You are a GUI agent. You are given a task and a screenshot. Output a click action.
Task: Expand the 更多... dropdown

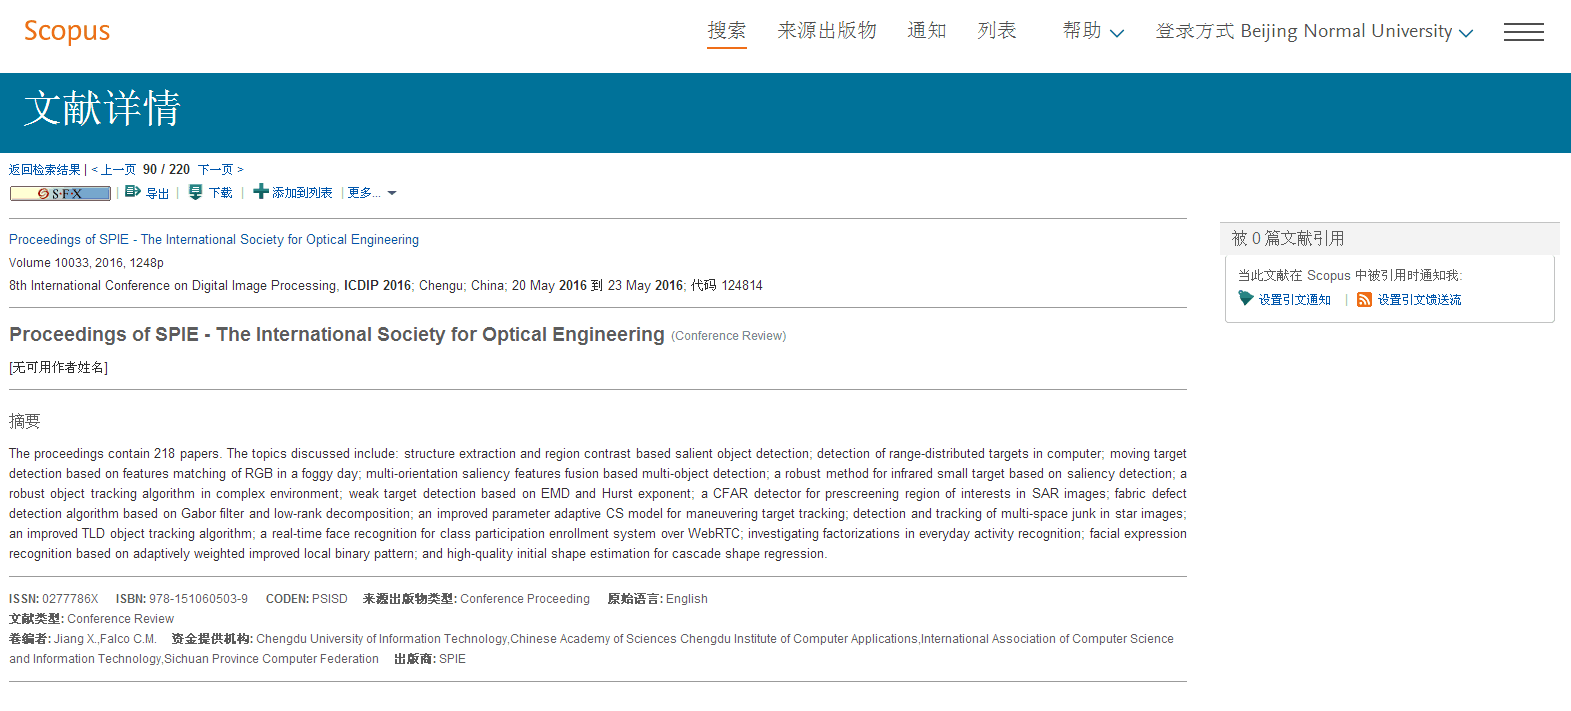(372, 193)
